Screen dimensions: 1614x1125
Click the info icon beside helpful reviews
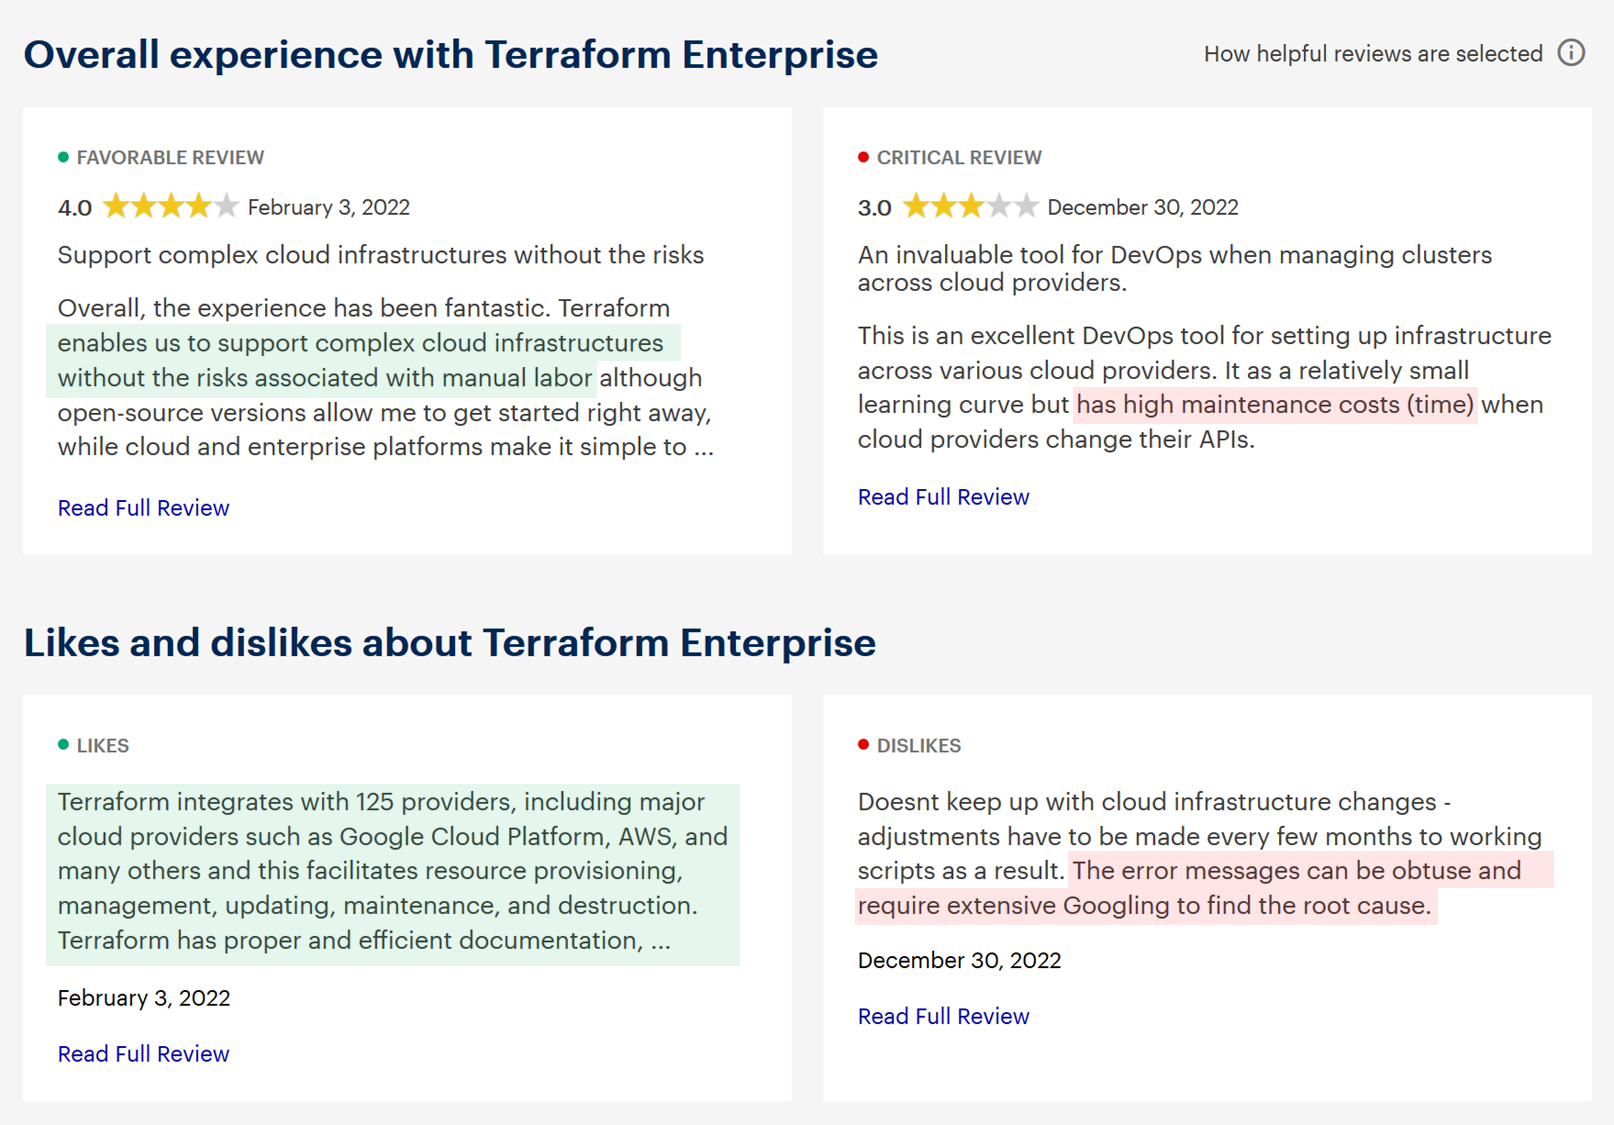pyautogui.click(x=1571, y=53)
